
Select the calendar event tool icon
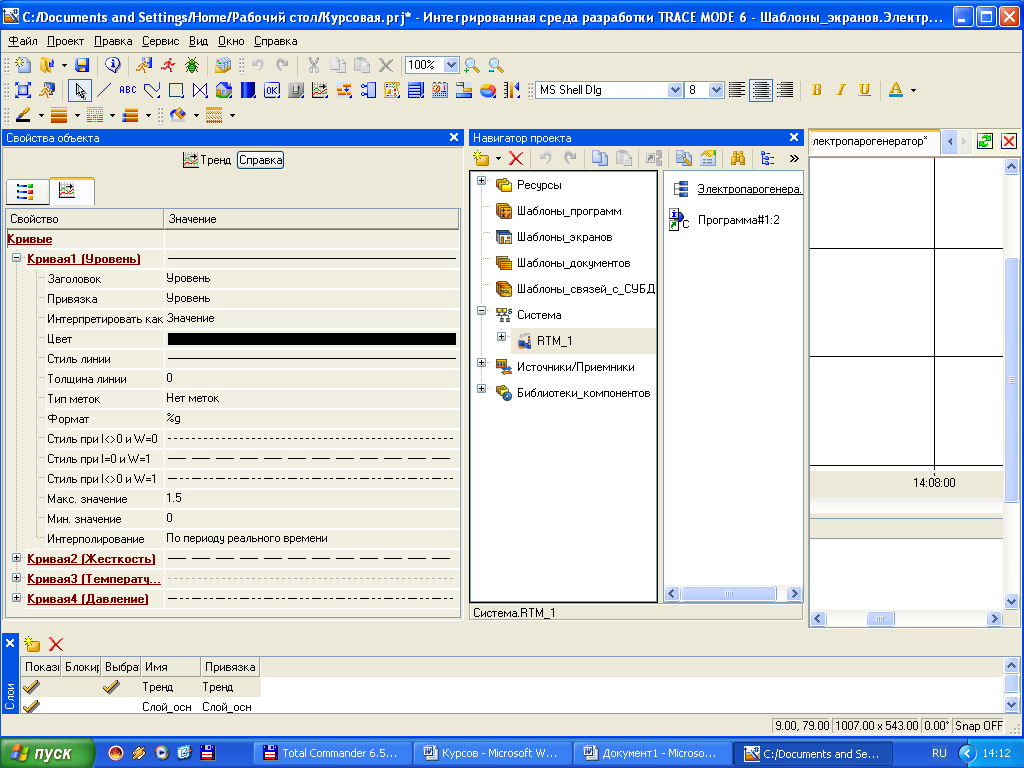click(x=440, y=90)
